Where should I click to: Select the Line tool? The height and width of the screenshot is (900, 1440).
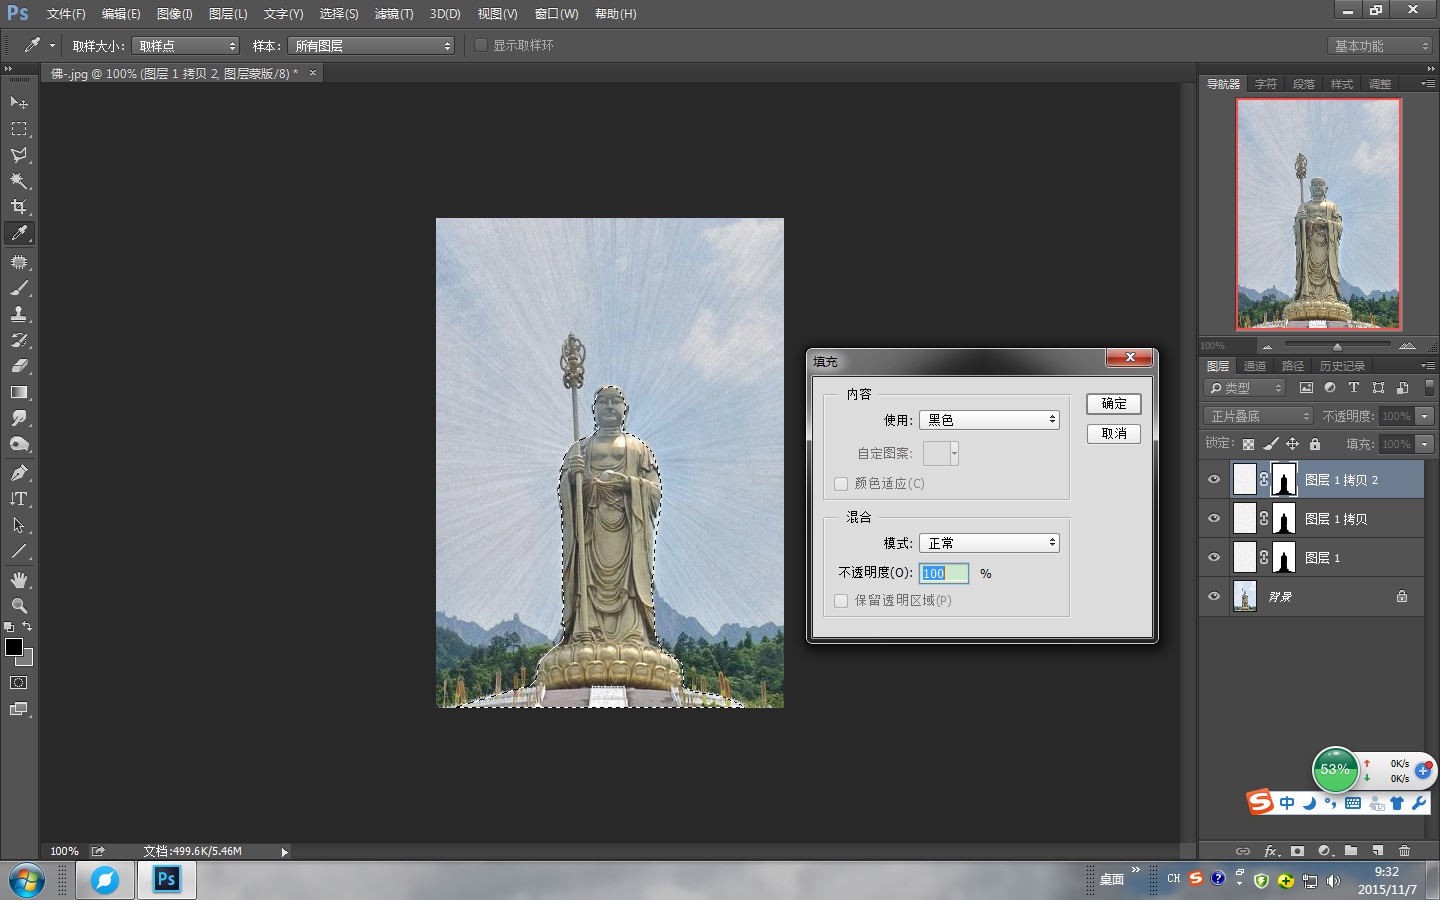pyautogui.click(x=19, y=551)
